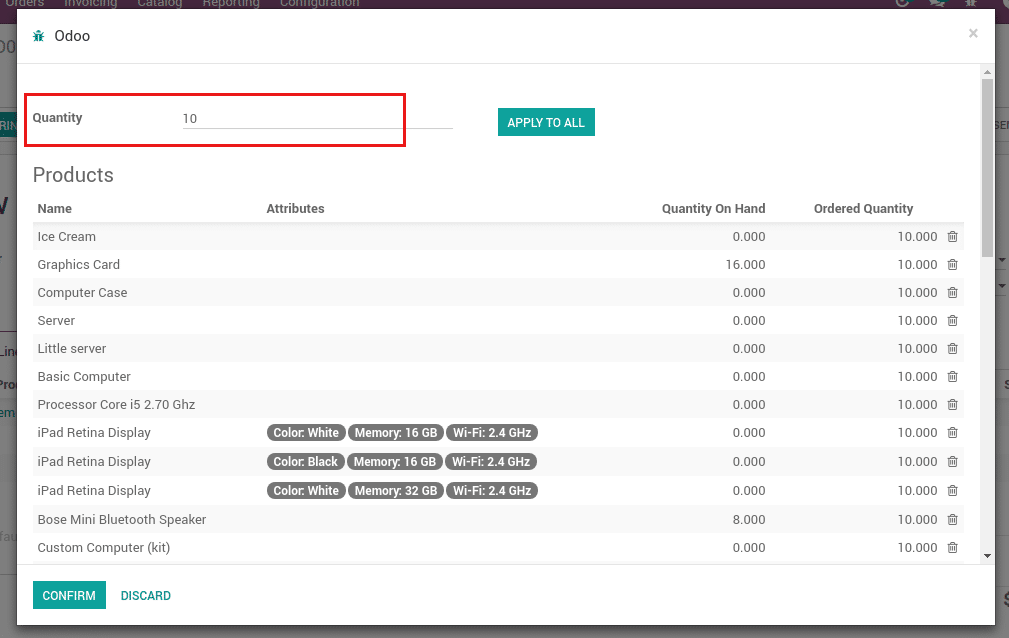Click the Computer Case product name

click(x=82, y=293)
